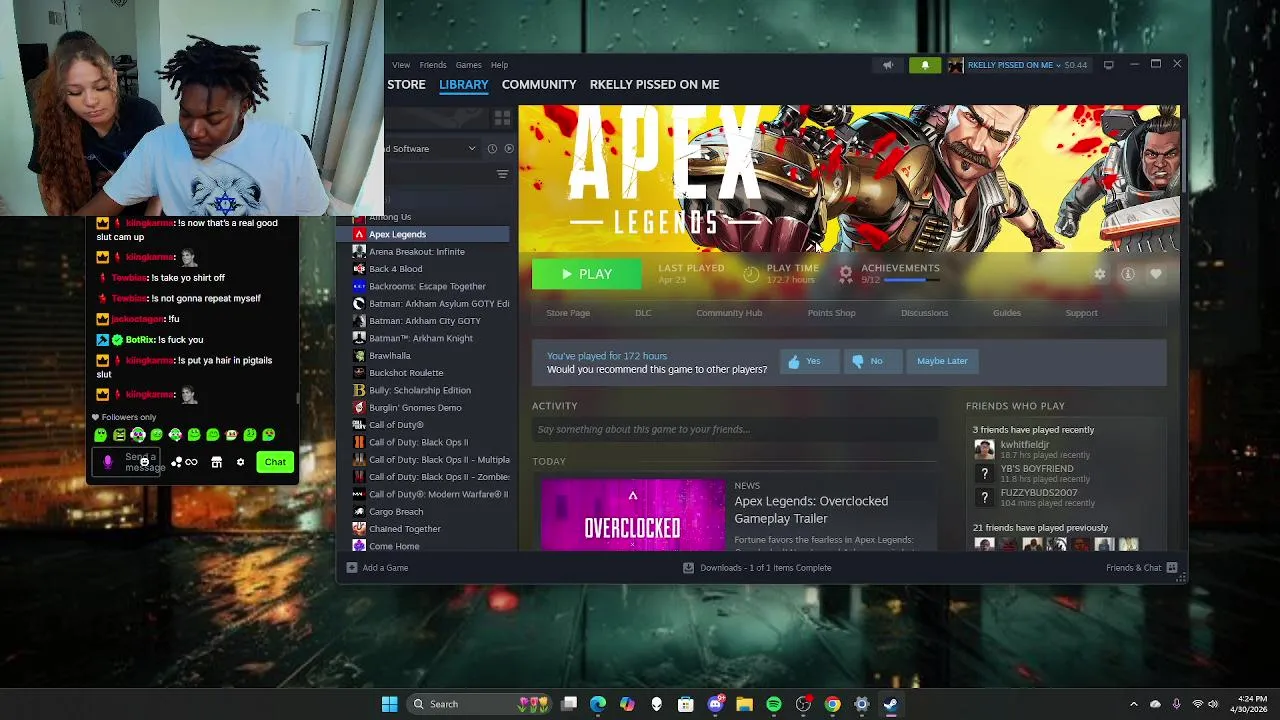Select Batman: Arkham City GOTY
The height and width of the screenshot is (720, 1280).
point(431,321)
